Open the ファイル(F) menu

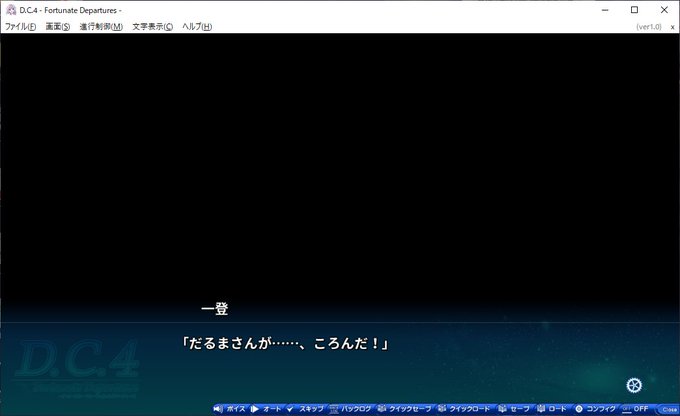pos(20,26)
